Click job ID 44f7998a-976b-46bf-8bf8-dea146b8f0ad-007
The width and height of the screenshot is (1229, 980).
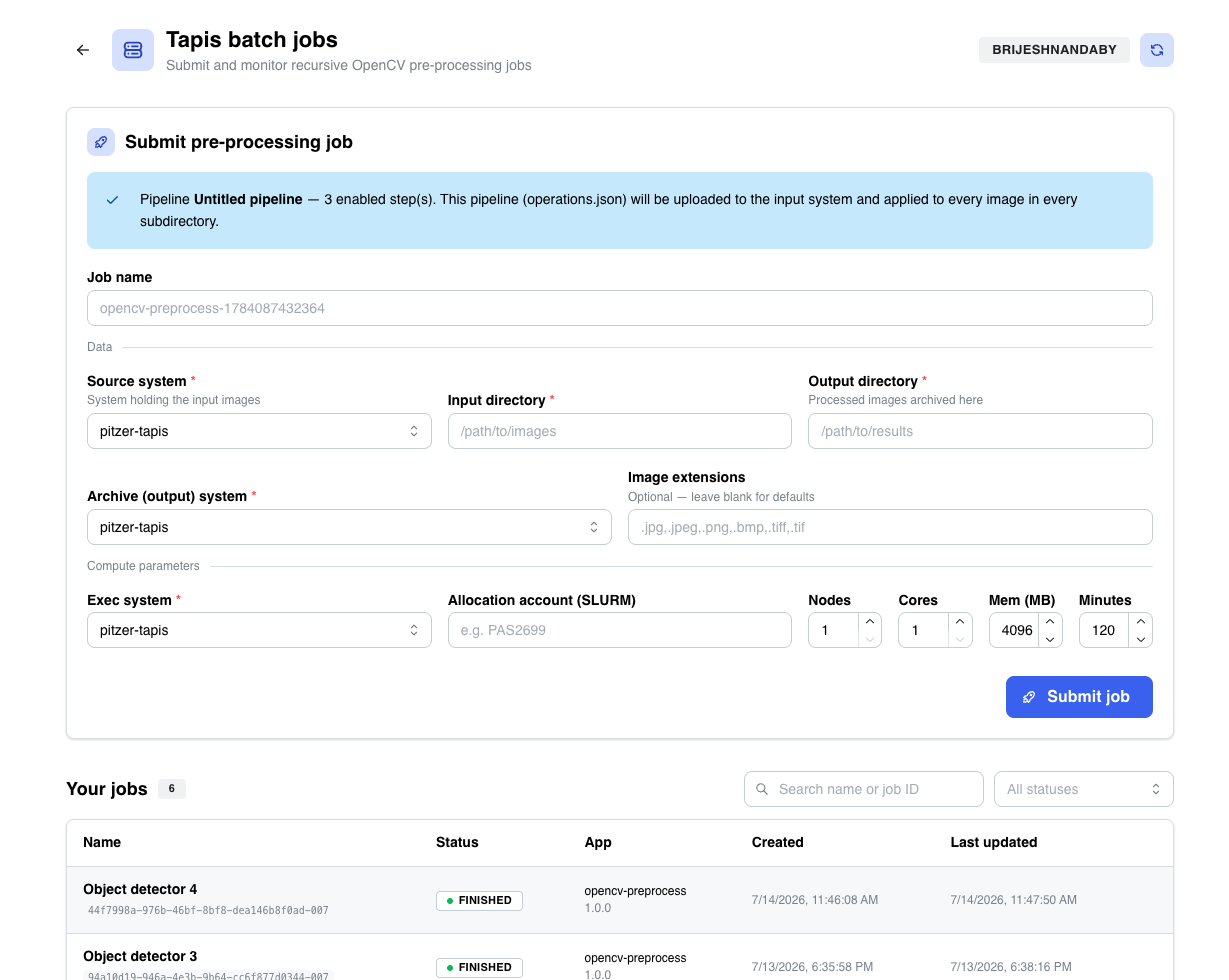coord(208,911)
